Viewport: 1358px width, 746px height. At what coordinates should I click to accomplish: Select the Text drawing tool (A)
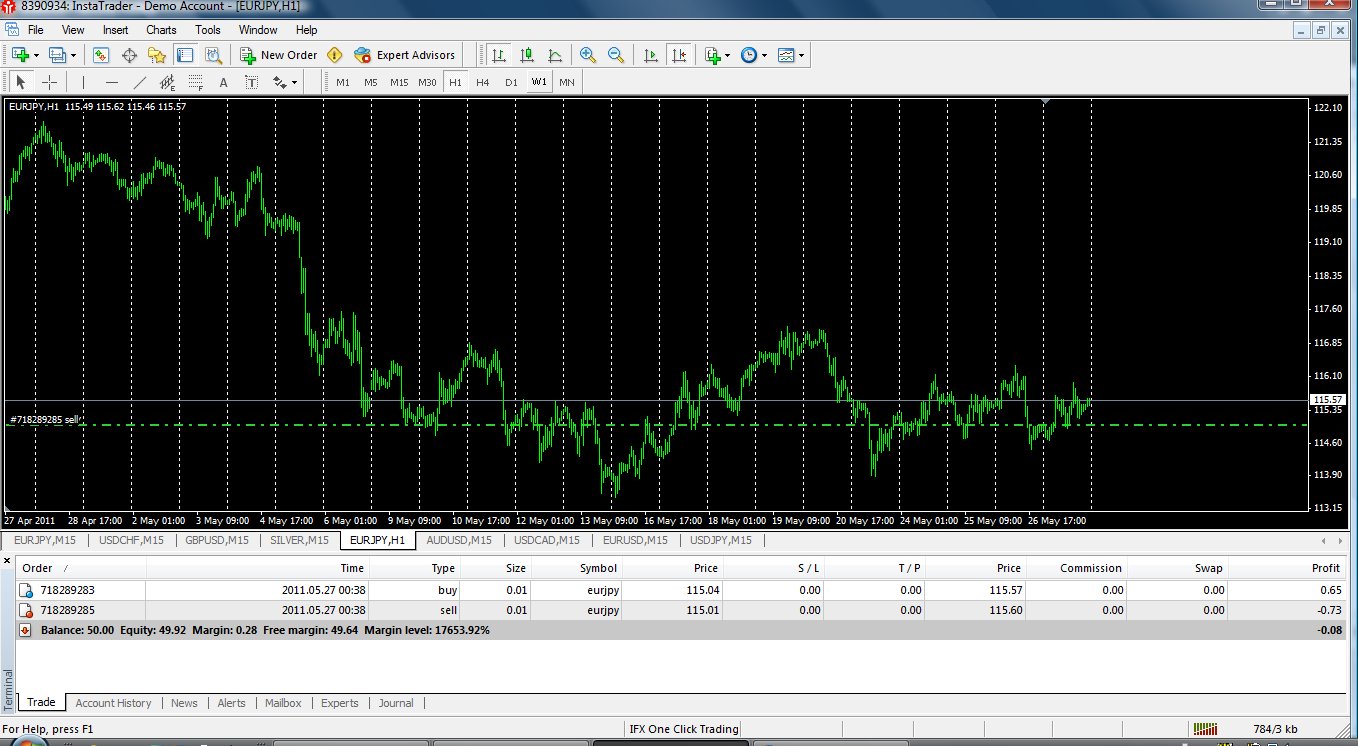tap(223, 82)
